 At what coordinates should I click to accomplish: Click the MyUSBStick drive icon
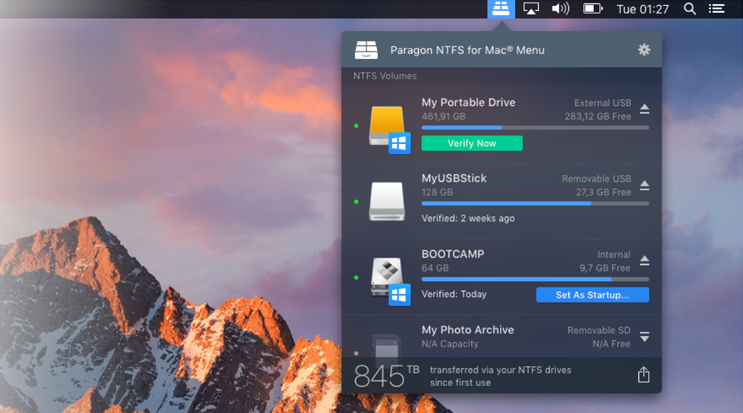[387, 201]
